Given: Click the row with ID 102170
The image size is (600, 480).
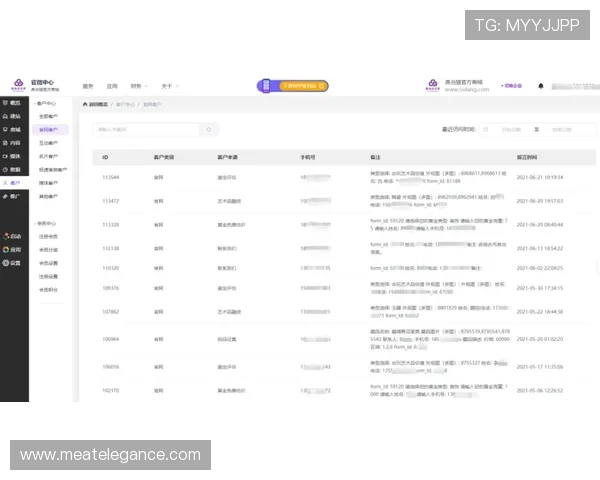Looking at the screenshot, I should tap(344, 390).
